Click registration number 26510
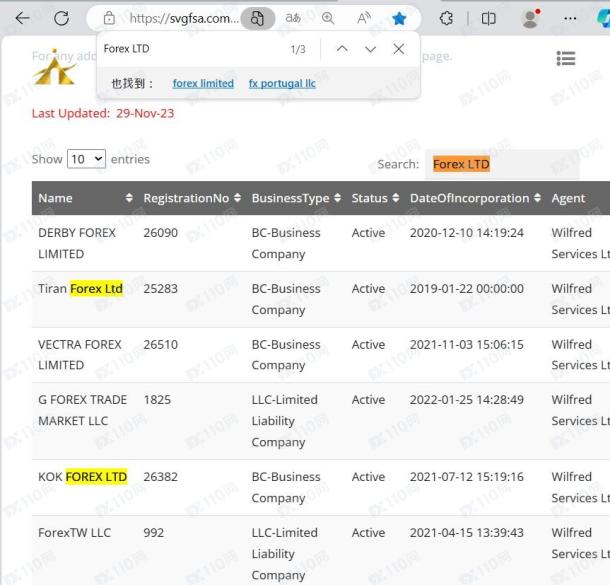 160,345
